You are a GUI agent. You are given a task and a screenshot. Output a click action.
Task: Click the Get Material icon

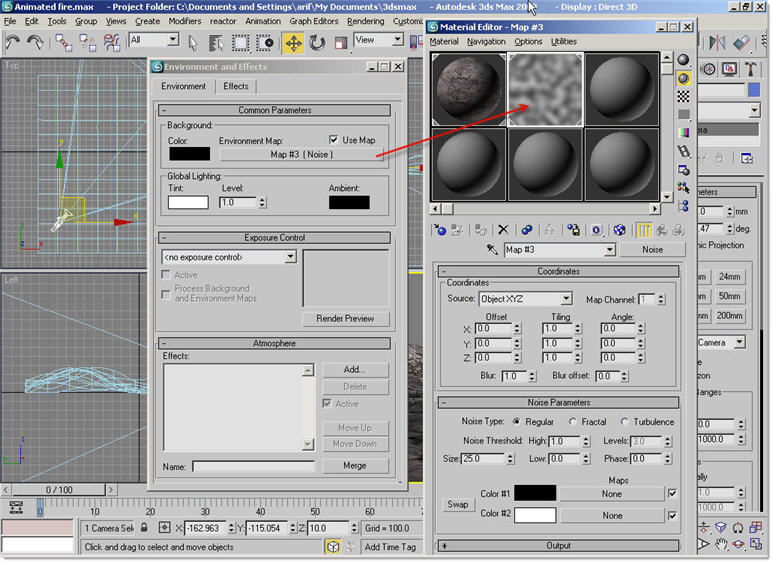440,230
